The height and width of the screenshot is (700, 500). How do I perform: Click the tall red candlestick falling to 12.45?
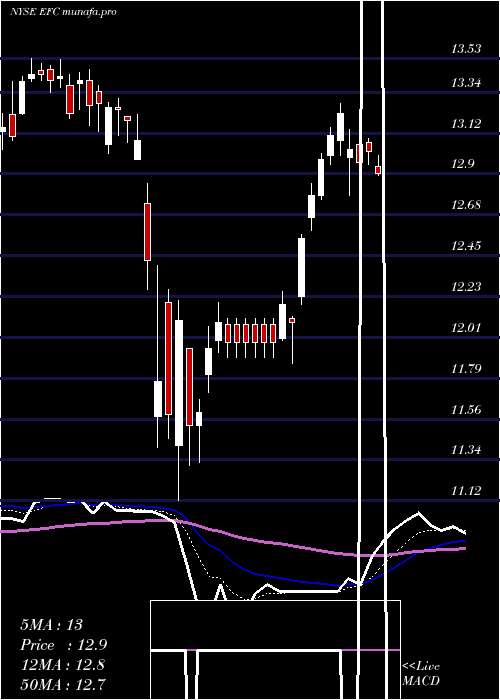147,232
